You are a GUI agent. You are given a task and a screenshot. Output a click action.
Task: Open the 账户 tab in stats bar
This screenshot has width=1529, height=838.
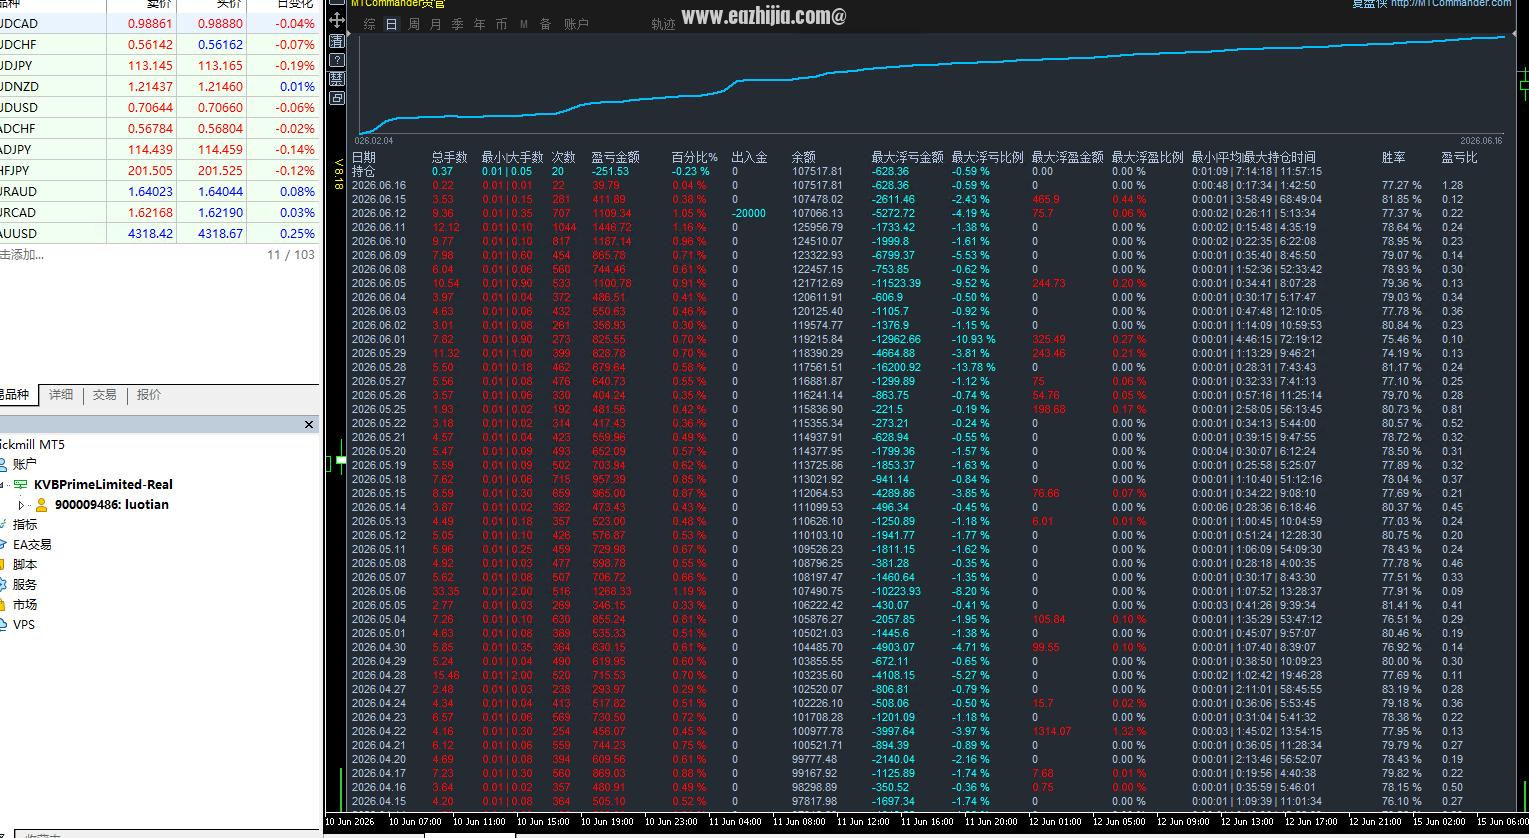pyautogui.click(x=576, y=24)
